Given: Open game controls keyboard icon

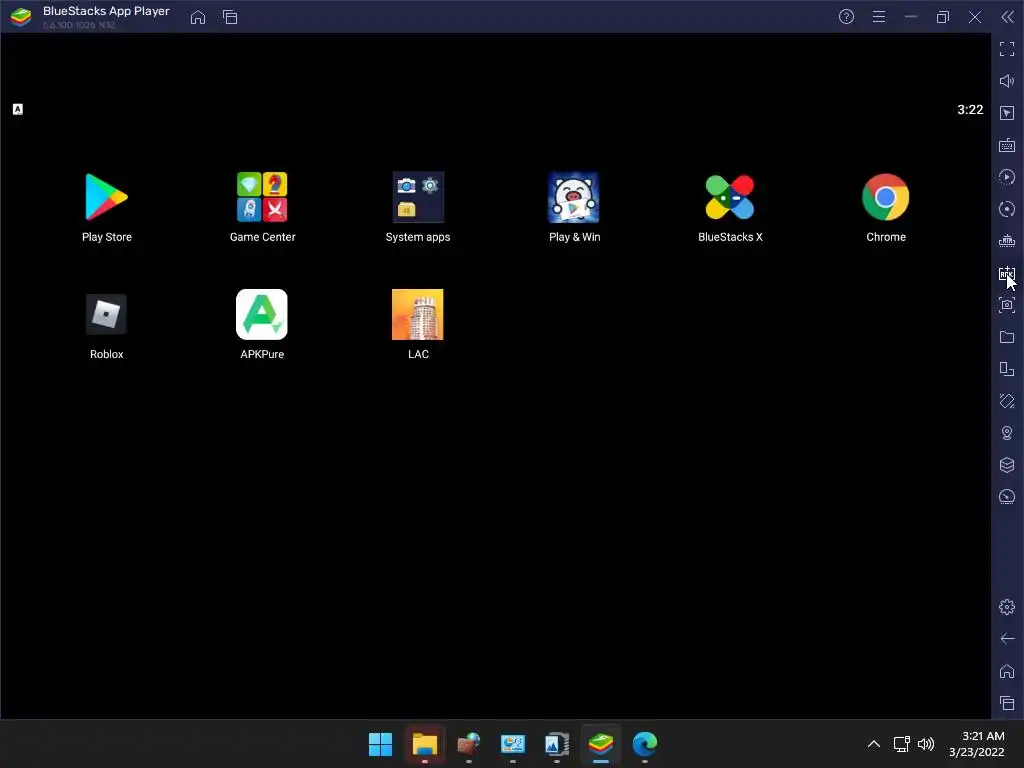Looking at the screenshot, I should (1007, 145).
